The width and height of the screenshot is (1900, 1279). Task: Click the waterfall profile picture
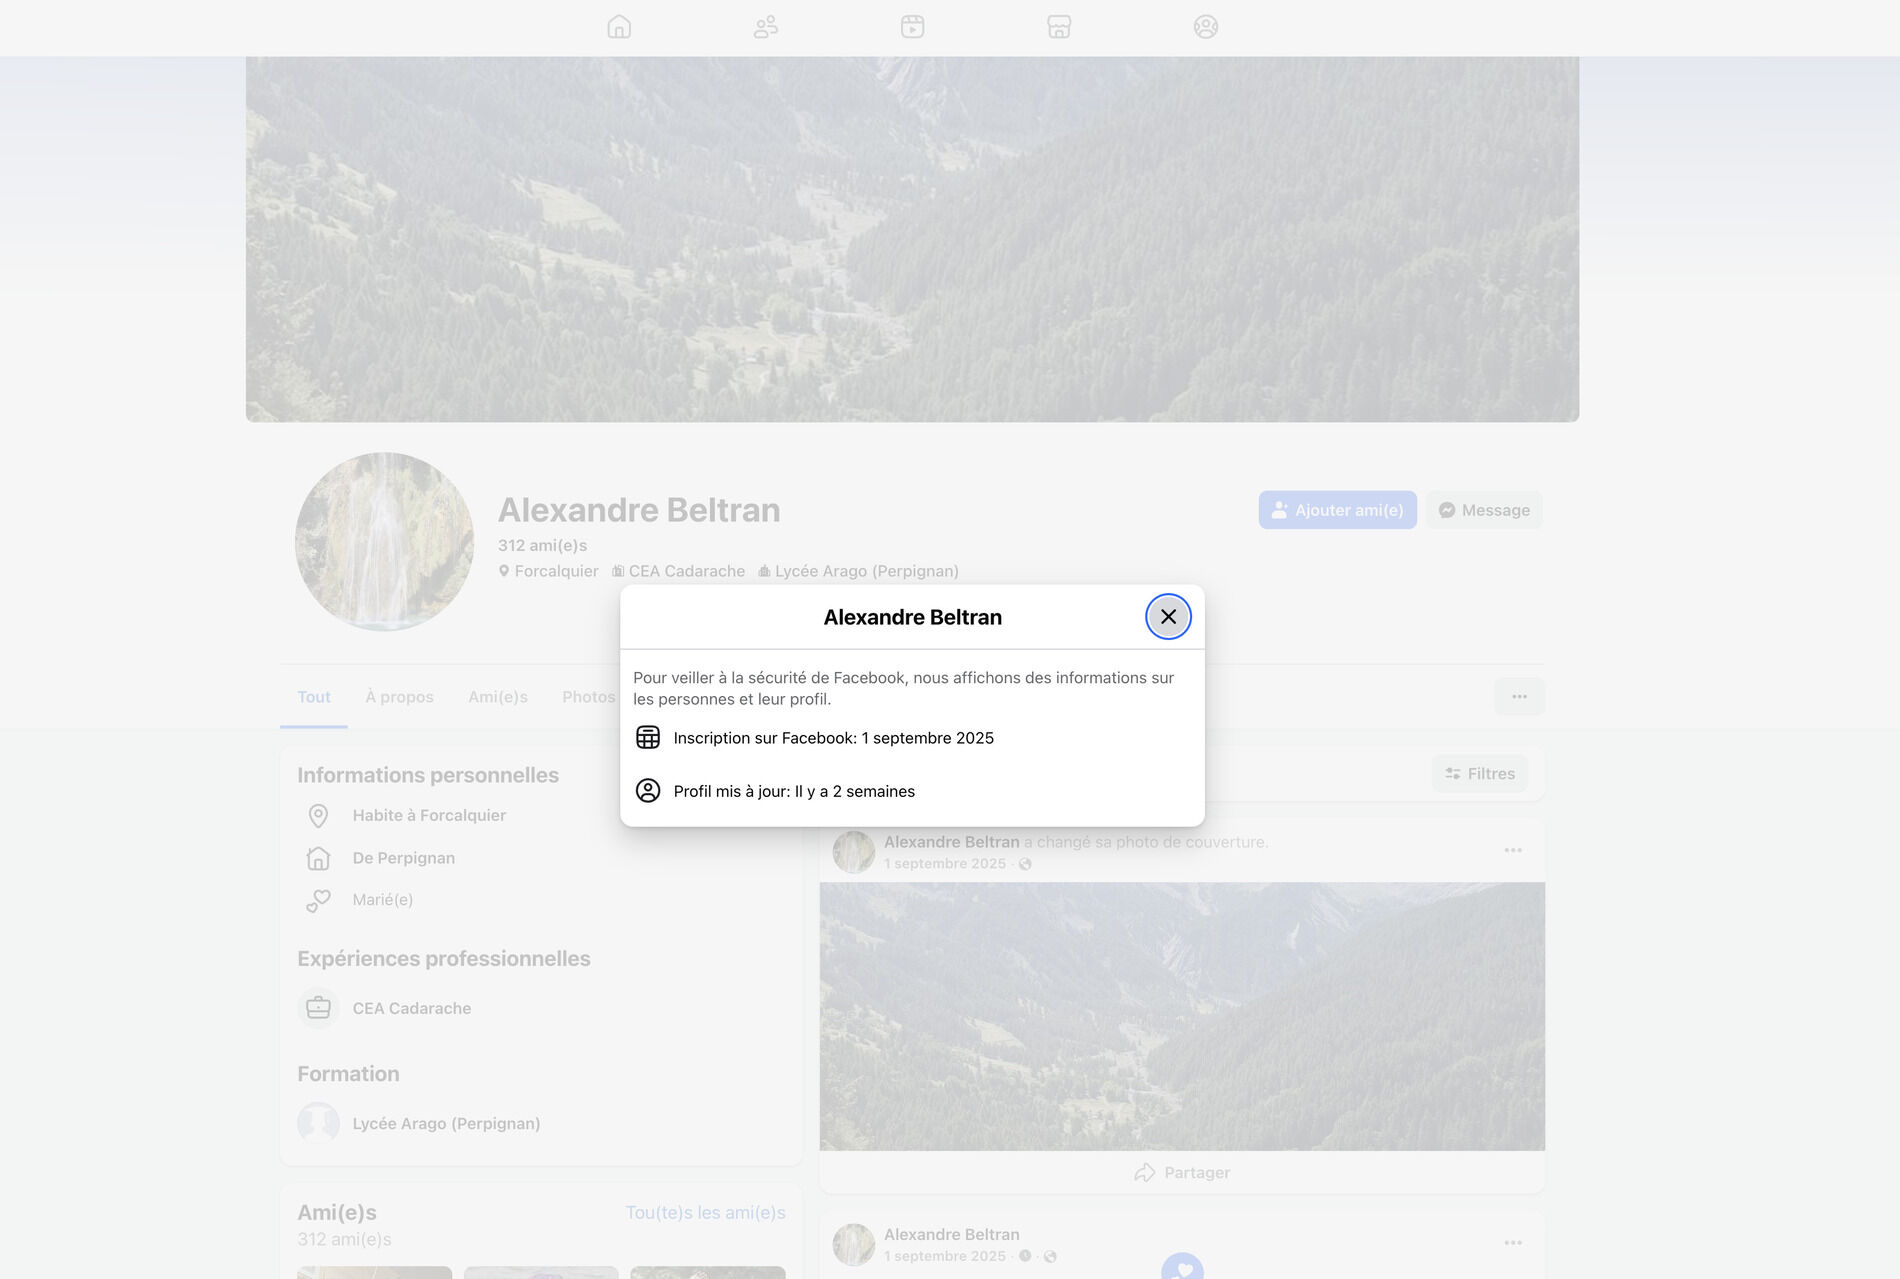click(x=384, y=542)
